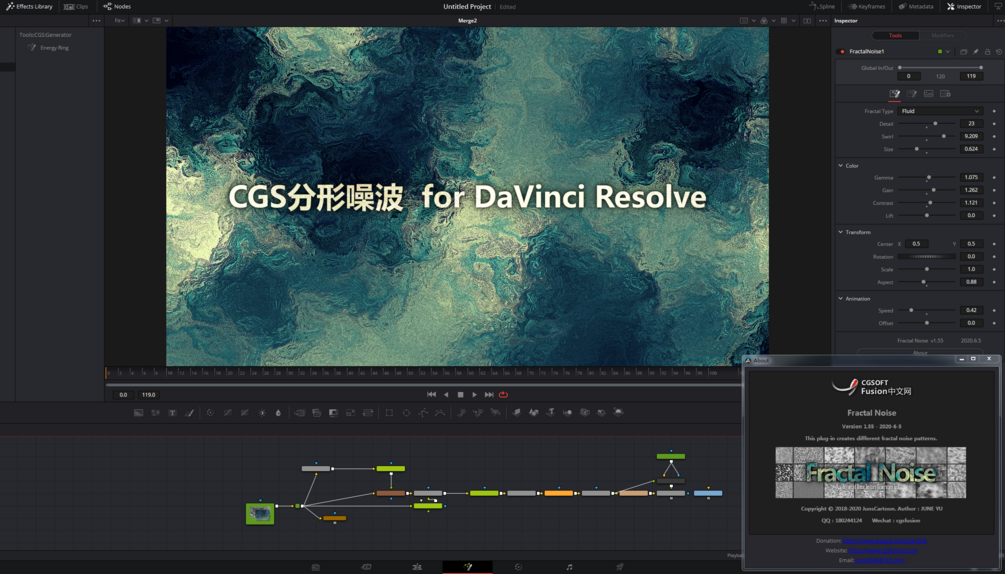Click the Donation link in About window

(885, 541)
